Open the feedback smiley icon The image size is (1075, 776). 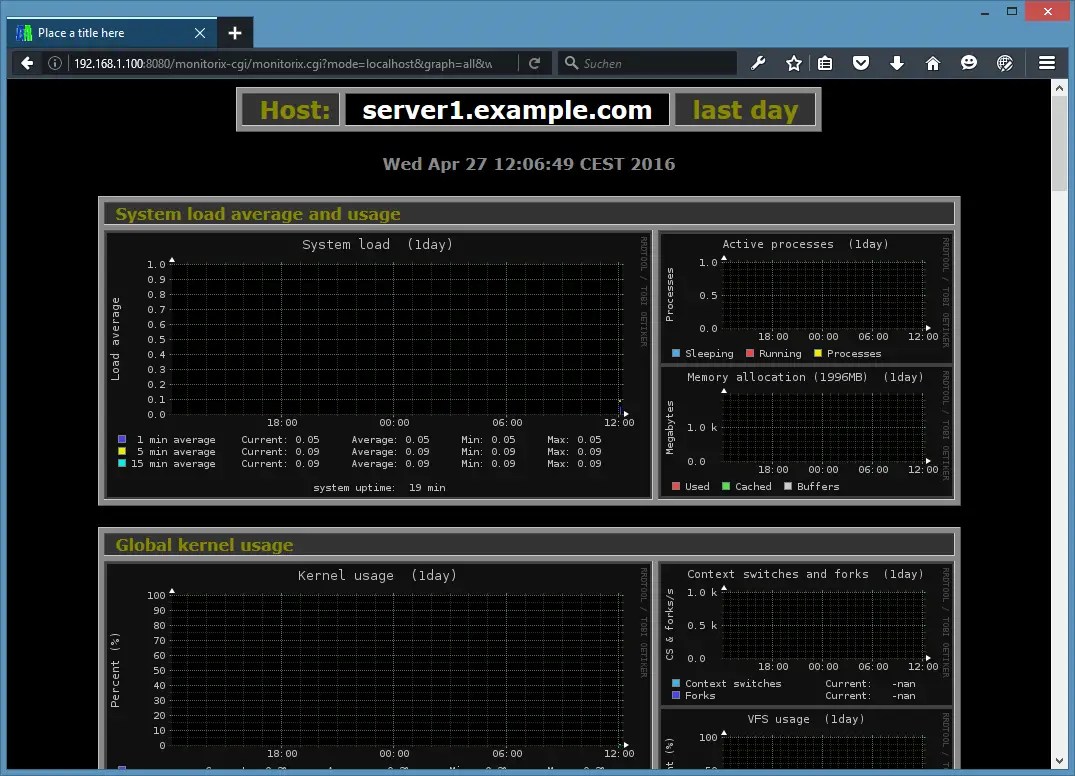[x=969, y=62]
